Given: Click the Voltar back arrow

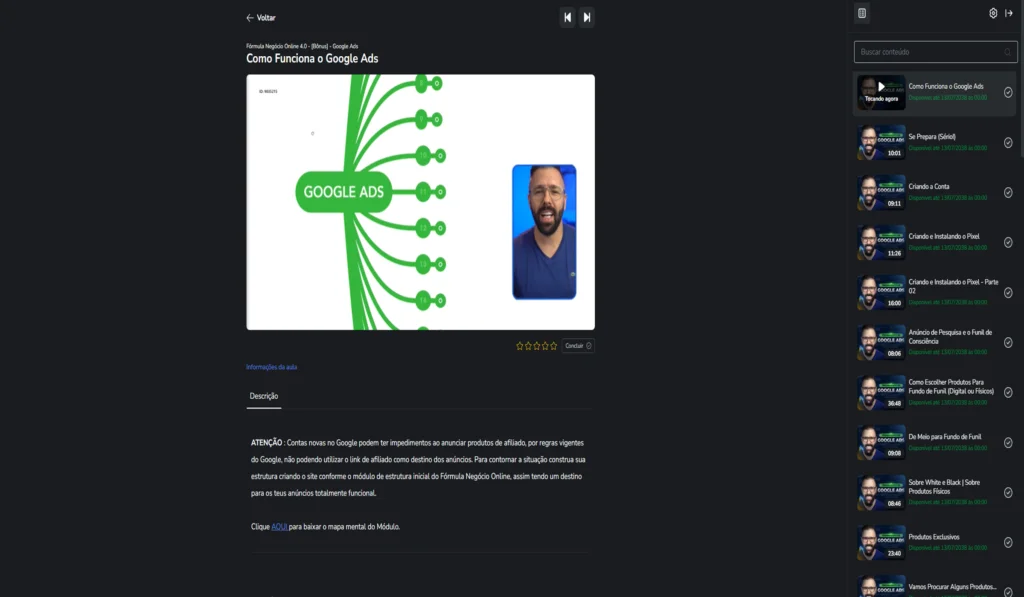Looking at the screenshot, I should 251,18.
